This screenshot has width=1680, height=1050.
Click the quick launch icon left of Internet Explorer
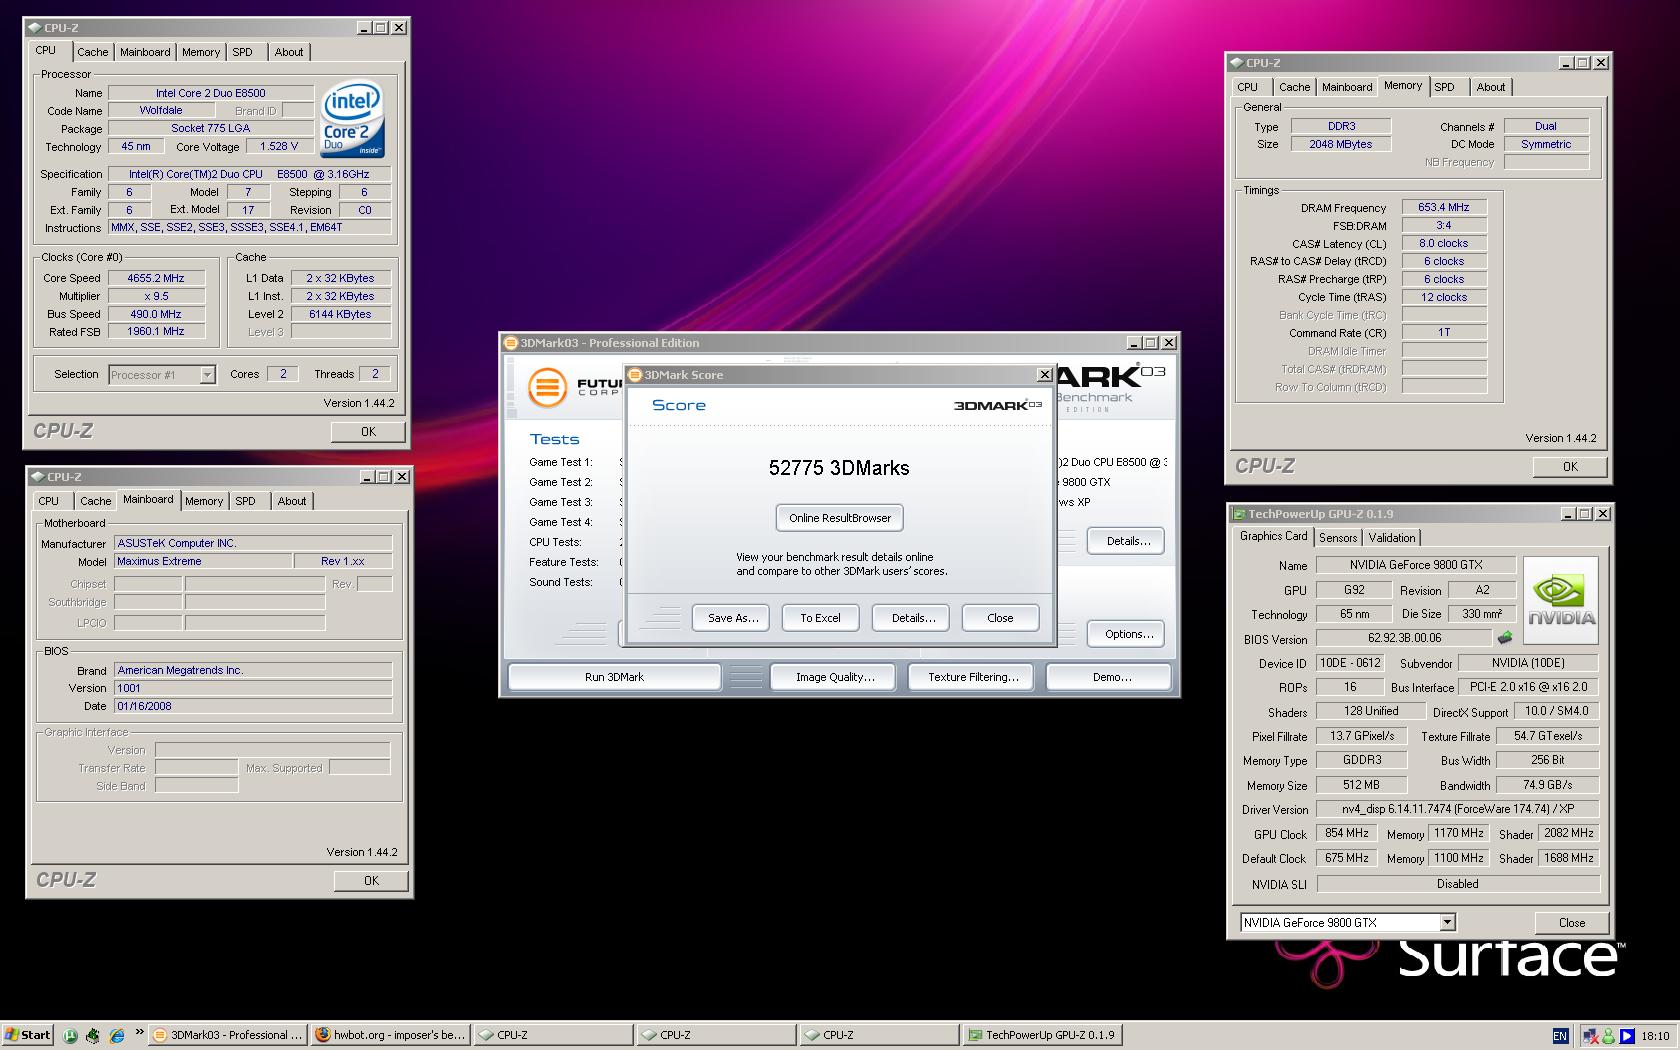coord(93,1036)
